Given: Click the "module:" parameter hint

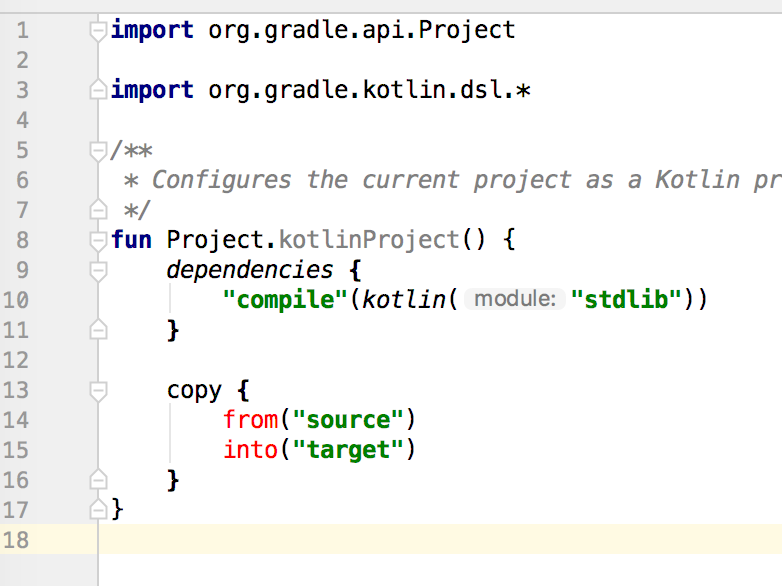Looking at the screenshot, I should click(515, 299).
